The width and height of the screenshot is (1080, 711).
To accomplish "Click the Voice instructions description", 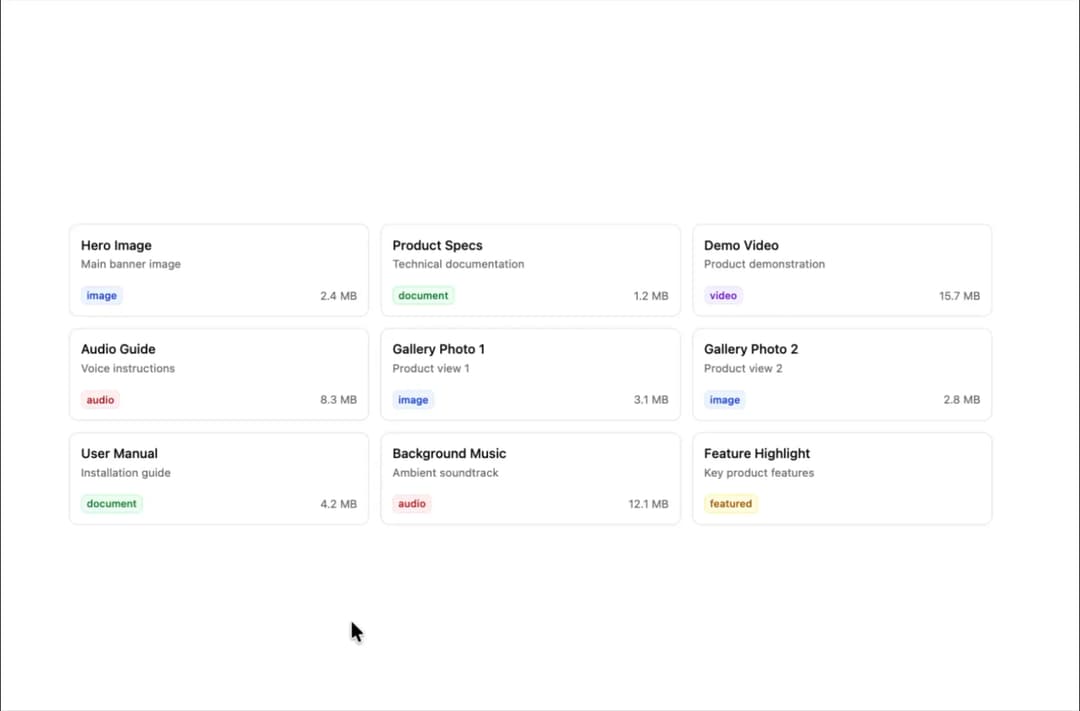I will pyautogui.click(x=128, y=369).
